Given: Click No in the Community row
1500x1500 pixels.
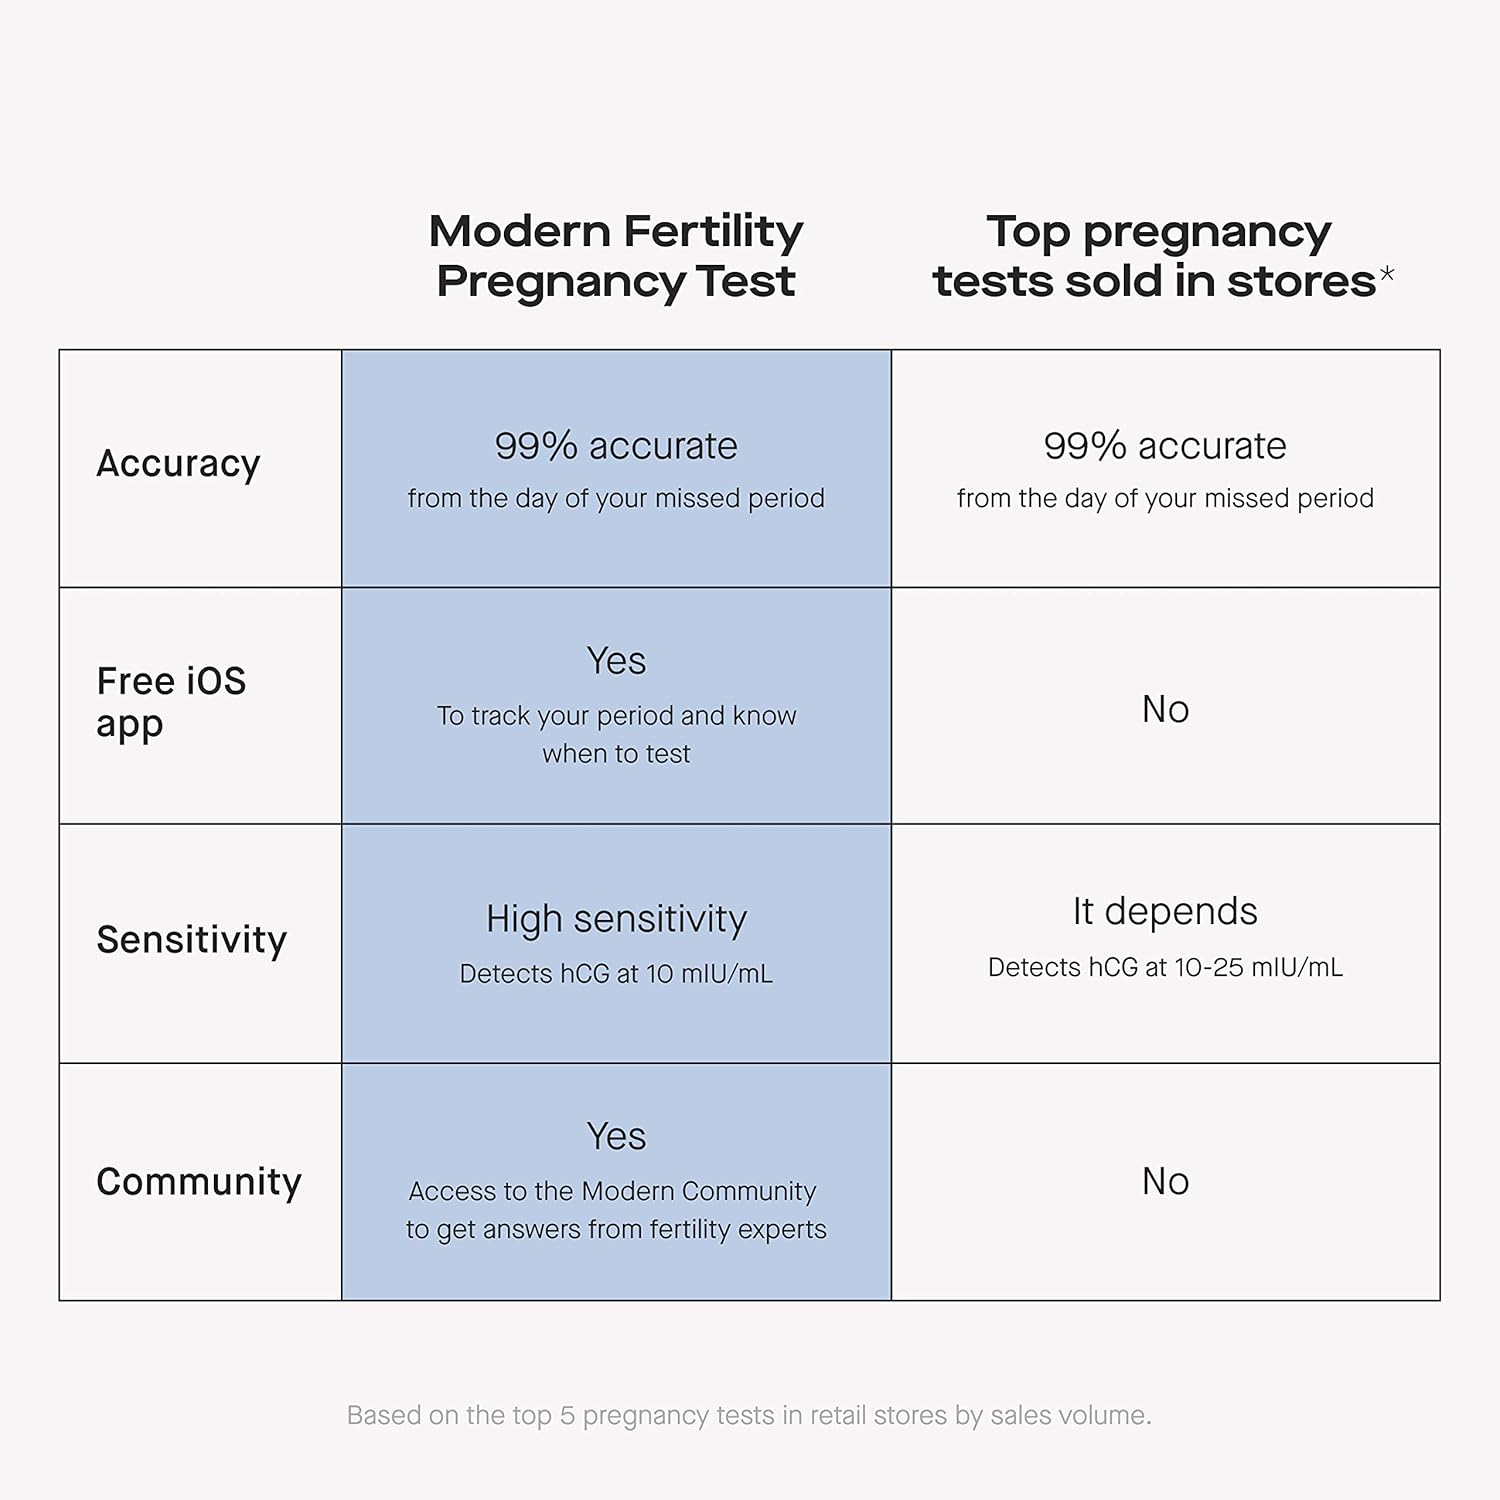Looking at the screenshot, I should pyautogui.click(x=1165, y=1182).
